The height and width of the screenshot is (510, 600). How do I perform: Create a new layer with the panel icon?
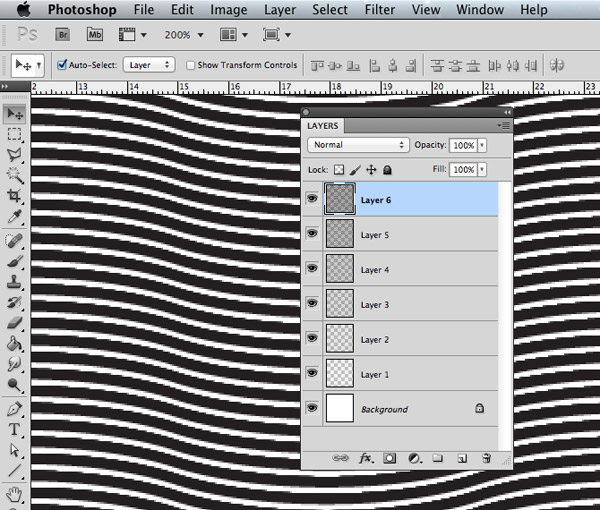point(462,458)
